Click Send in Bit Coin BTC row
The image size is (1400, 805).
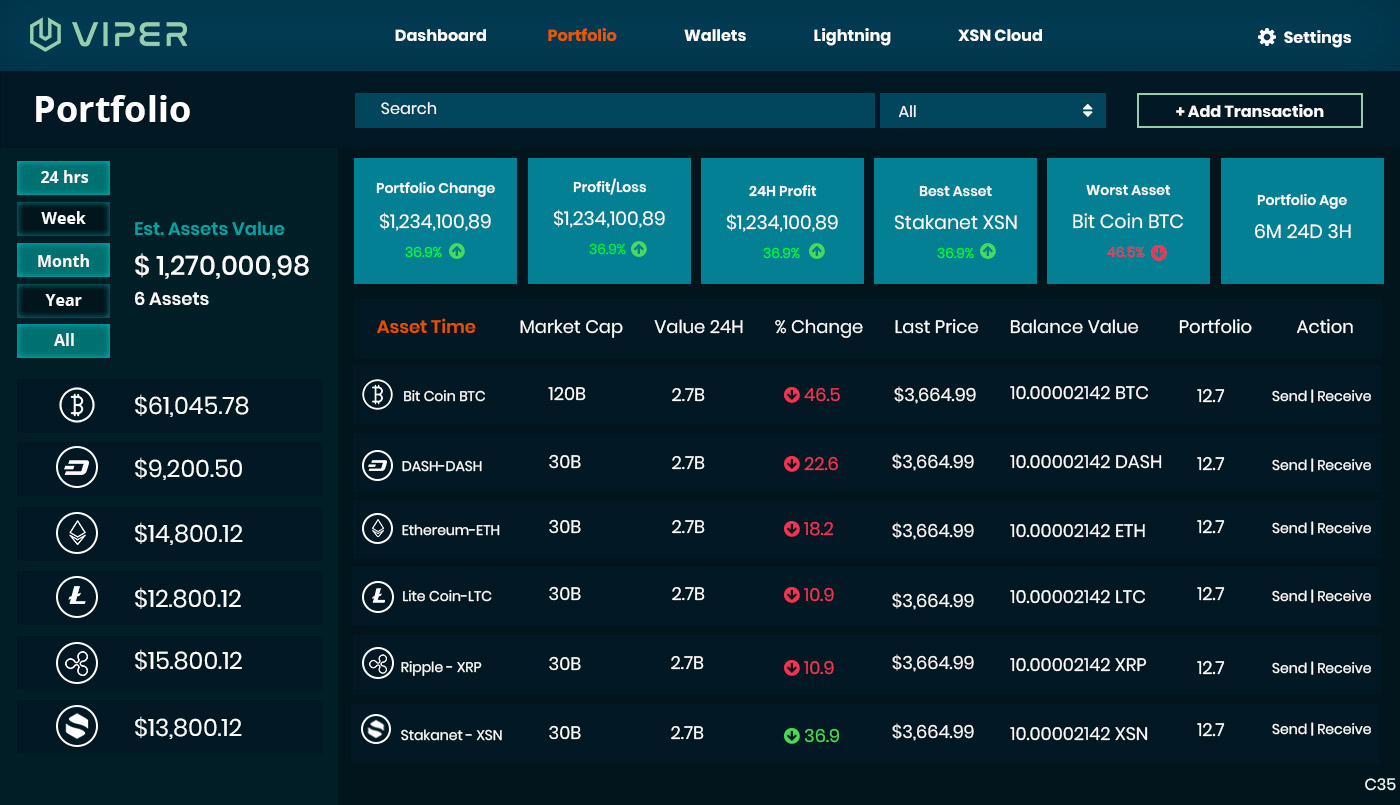click(x=1289, y=396)
